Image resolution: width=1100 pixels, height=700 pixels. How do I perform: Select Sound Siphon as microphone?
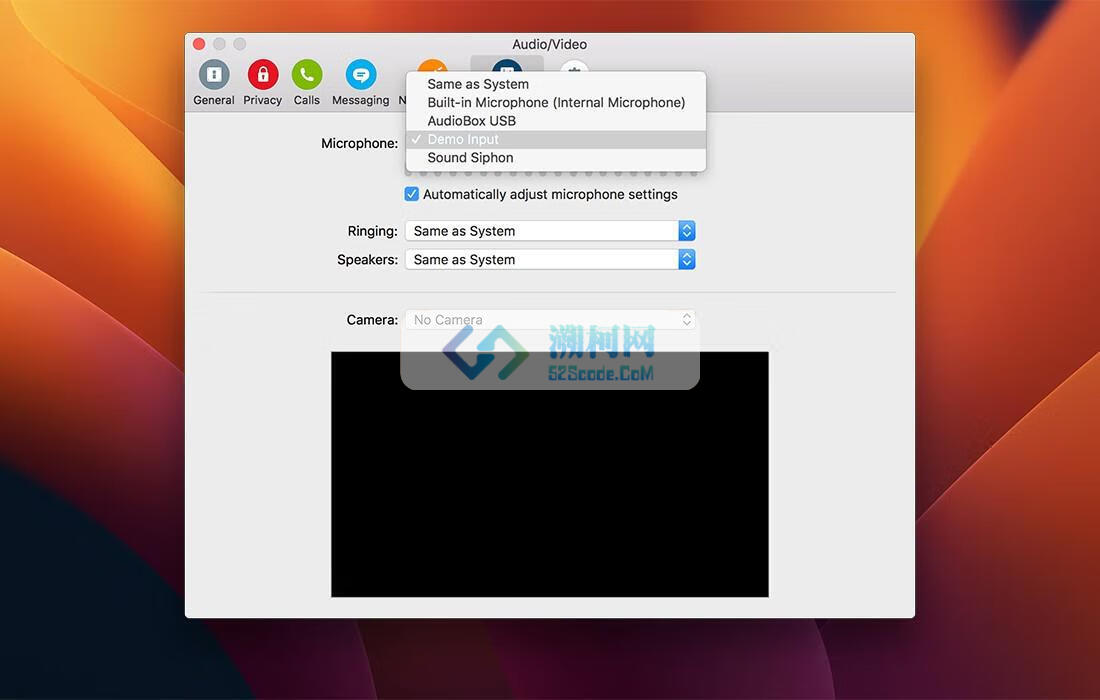pyautogui.click(x=556, y=158)
